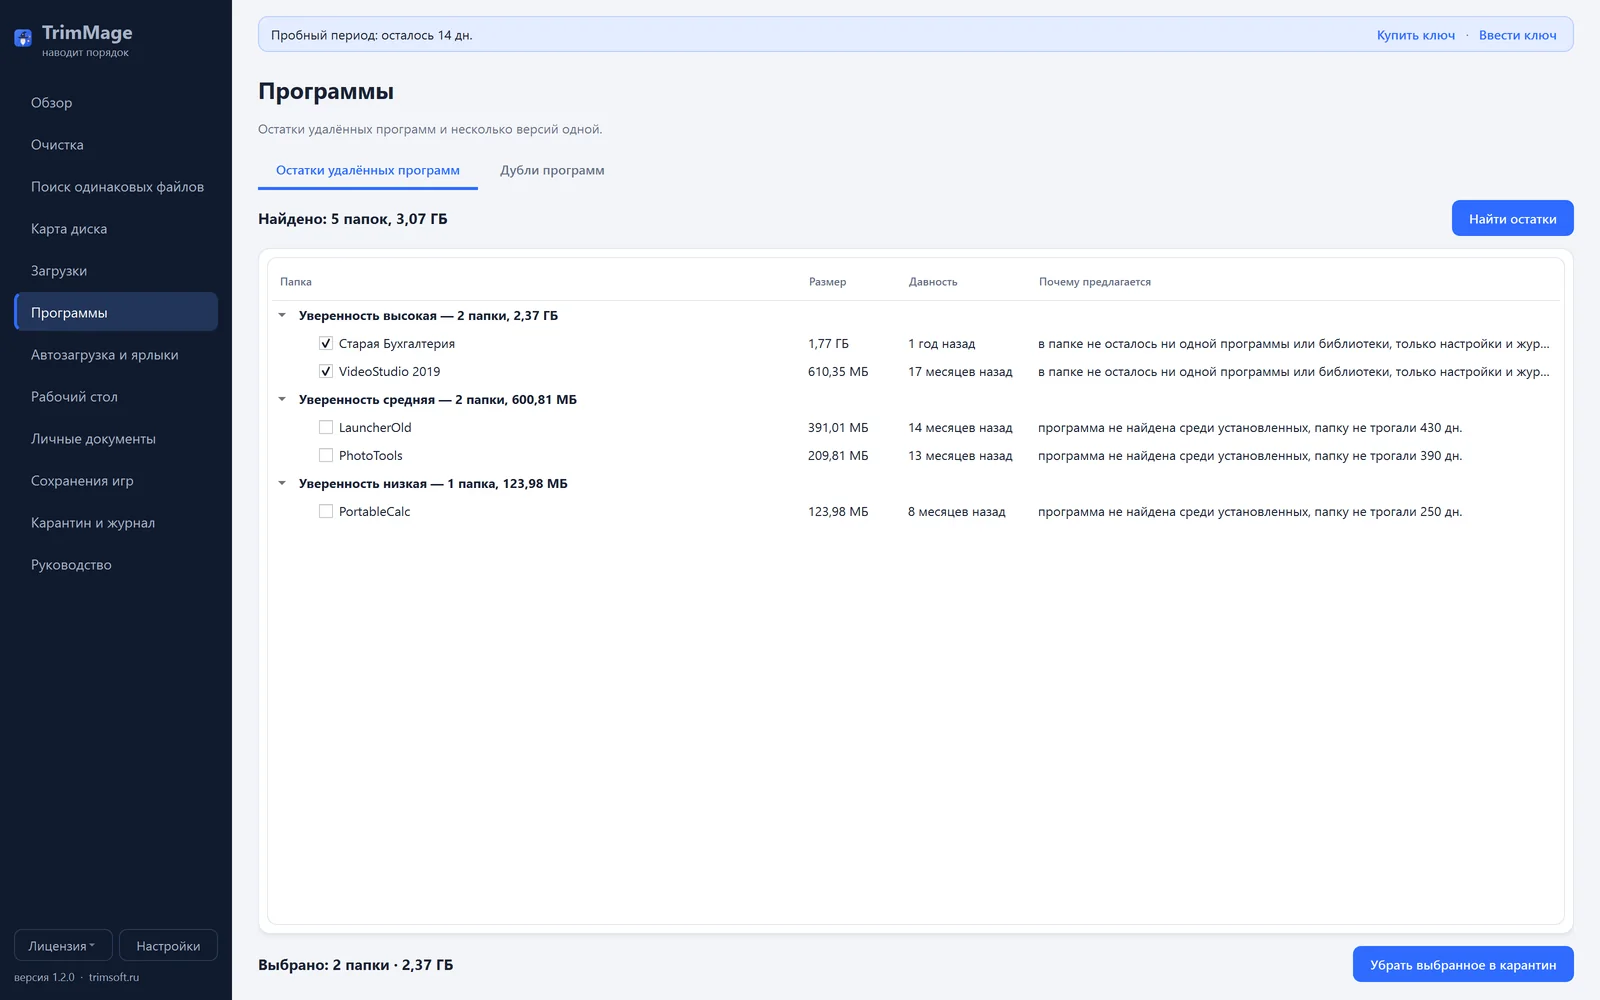The image size is (1600, 1000).
Task: Tick the LauncherOld checkbox
Action: [x=326, y=427]
